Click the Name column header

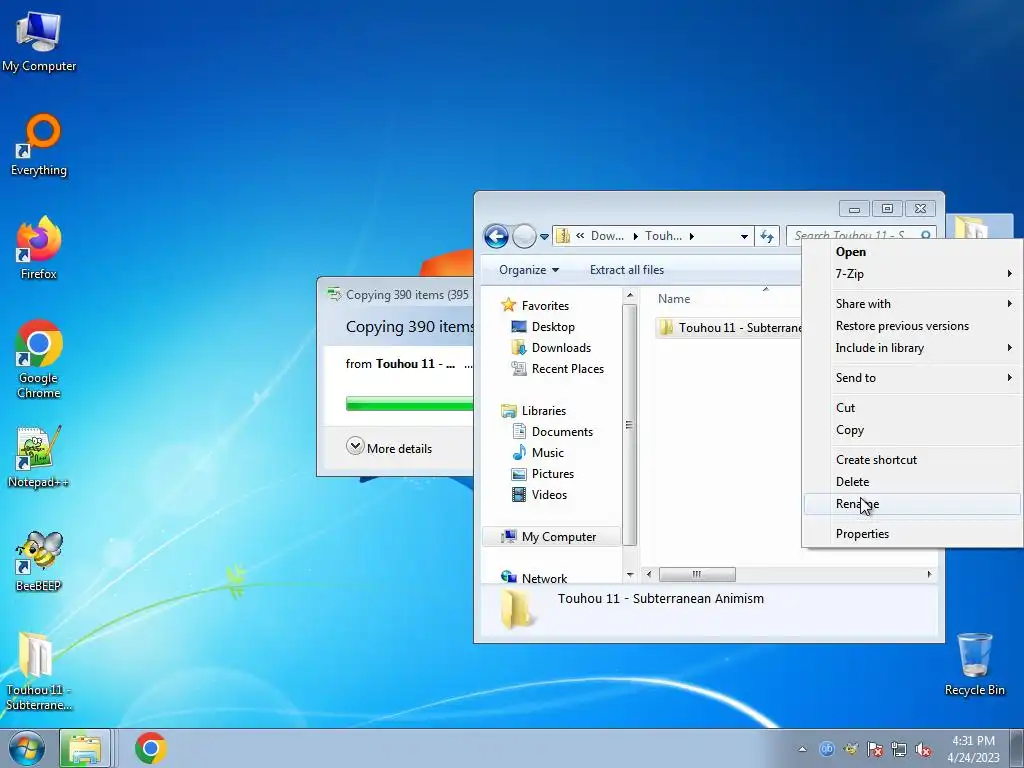[674, 298]
